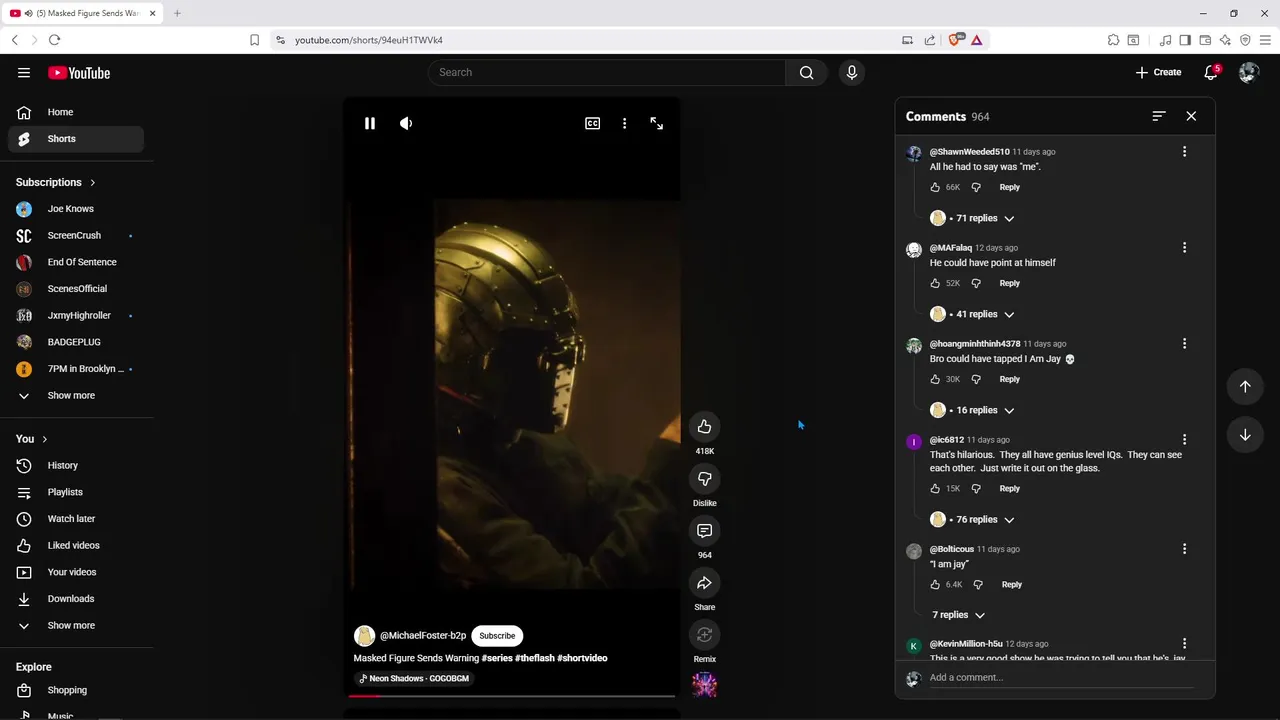
Task: Subscribe to @MichaelFoster-b2p
Action: click(497, 636)
